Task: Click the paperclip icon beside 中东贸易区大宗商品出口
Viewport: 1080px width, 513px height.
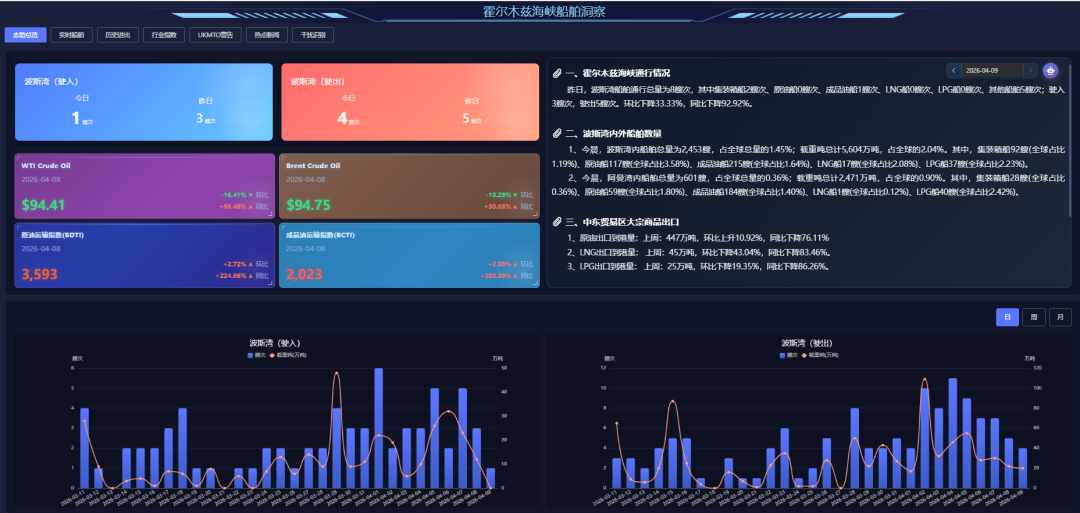Action: point(557,222)
